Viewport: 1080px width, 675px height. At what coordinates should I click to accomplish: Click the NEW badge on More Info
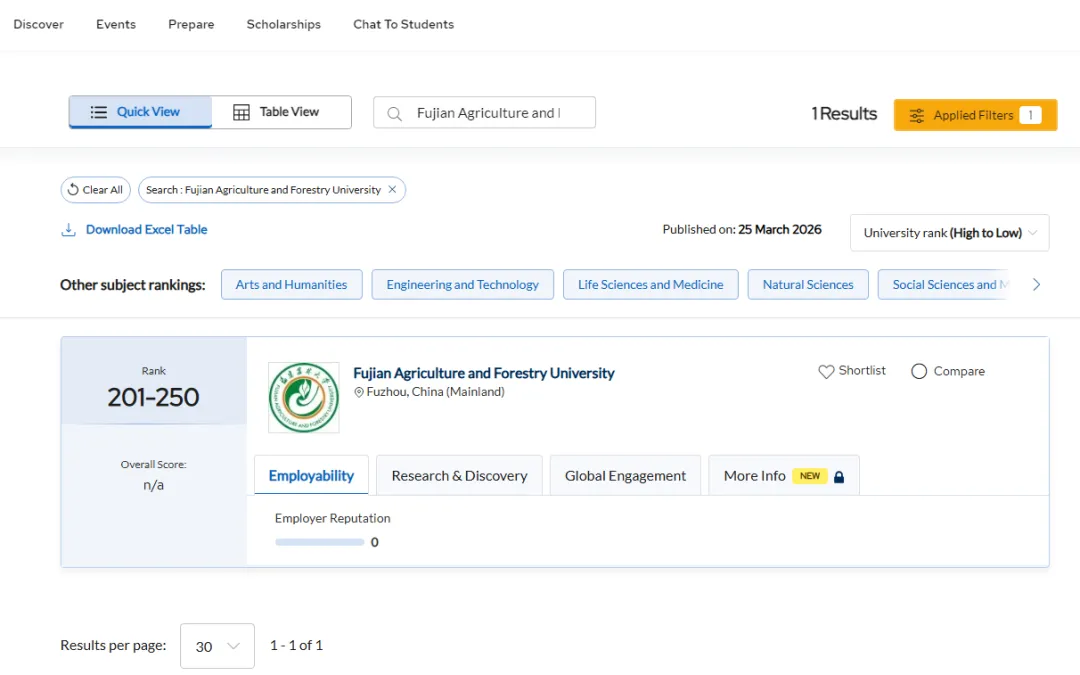click(x=809, y=476)
